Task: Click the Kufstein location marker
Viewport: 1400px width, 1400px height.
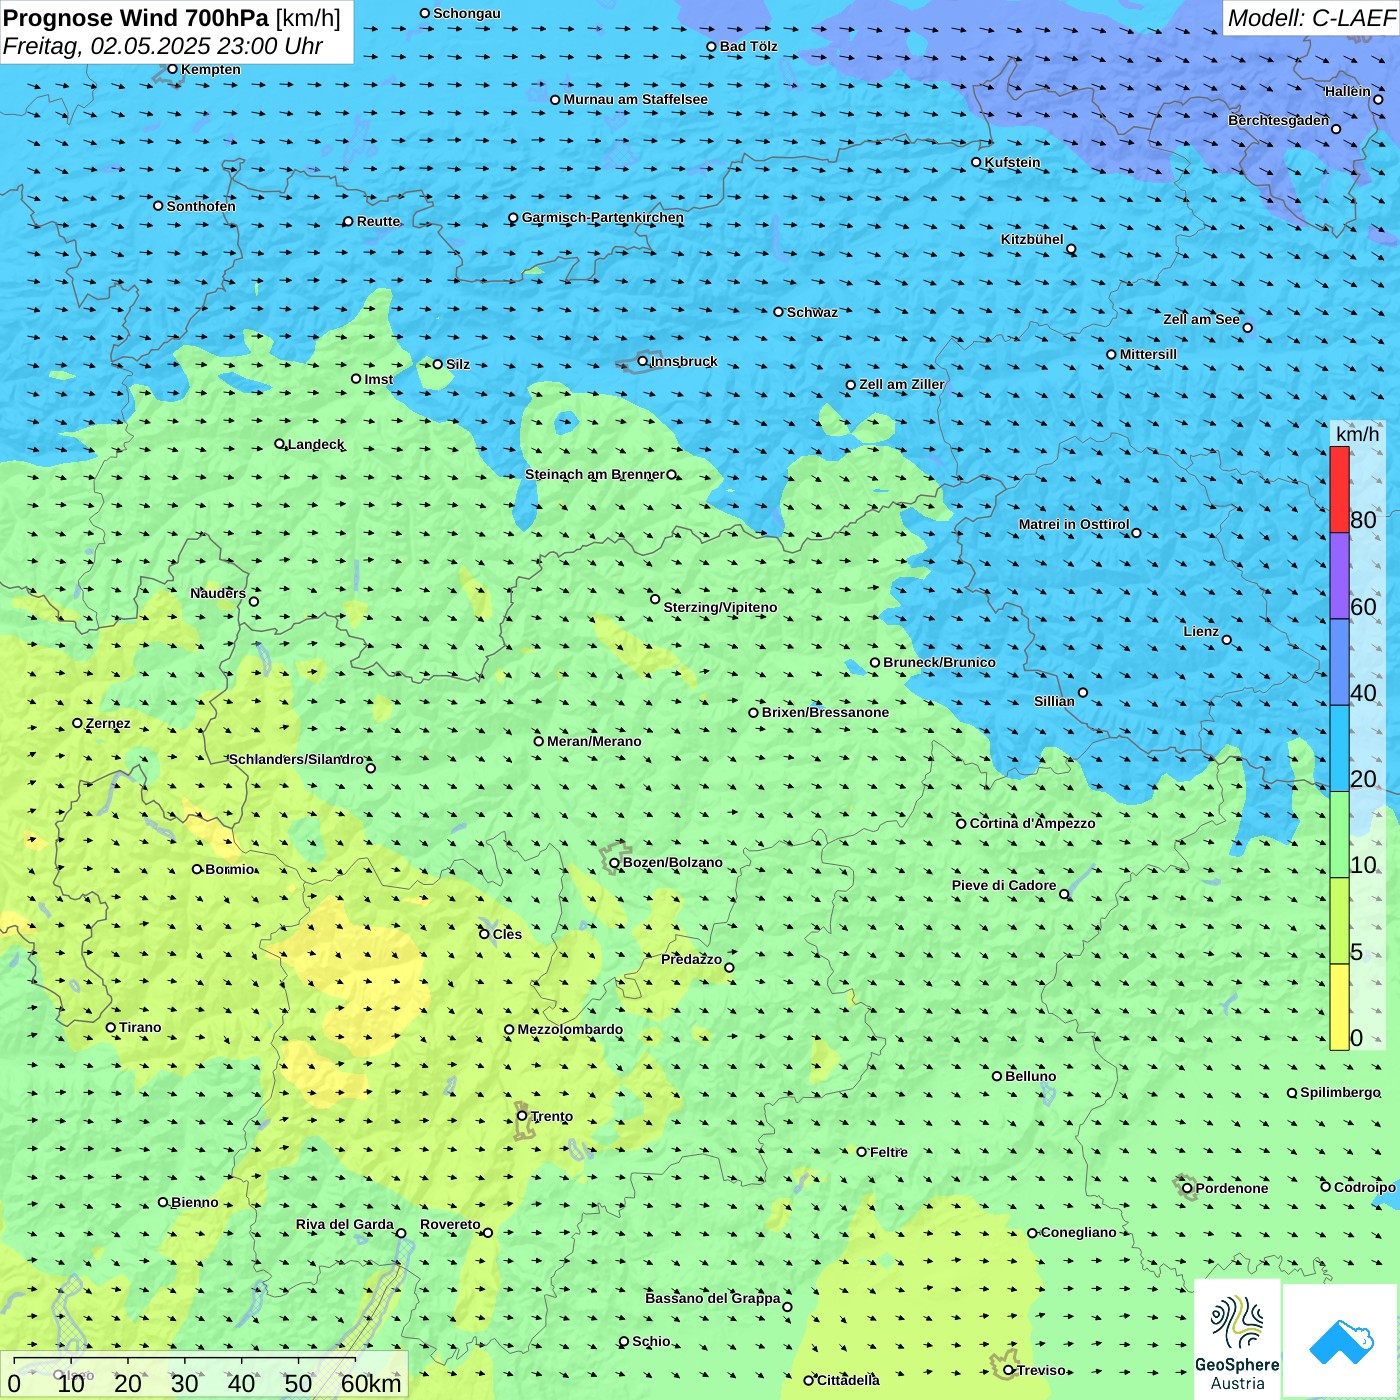Action: click(977, 162)
